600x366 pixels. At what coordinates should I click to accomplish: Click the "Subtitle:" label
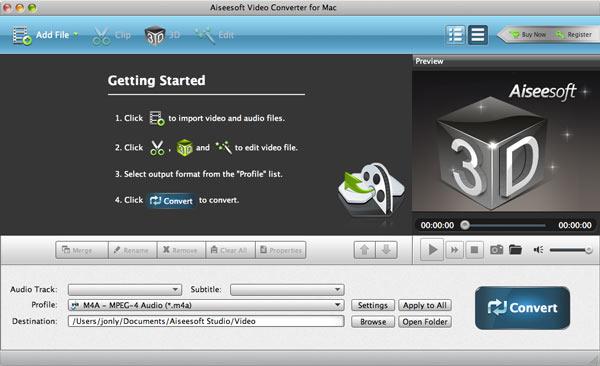[x=206, y=289]
